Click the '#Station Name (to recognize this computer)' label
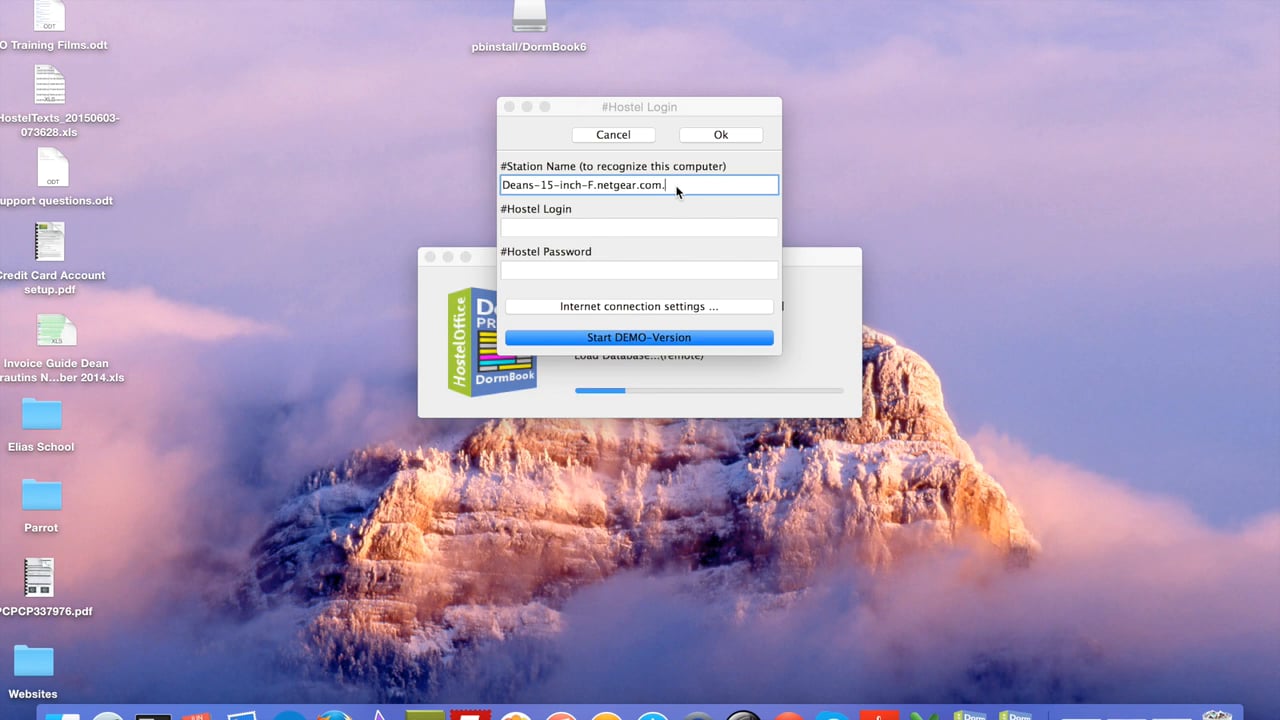Image resolution: width=1280 pixels, height=720 pixels. pos(613,166)
